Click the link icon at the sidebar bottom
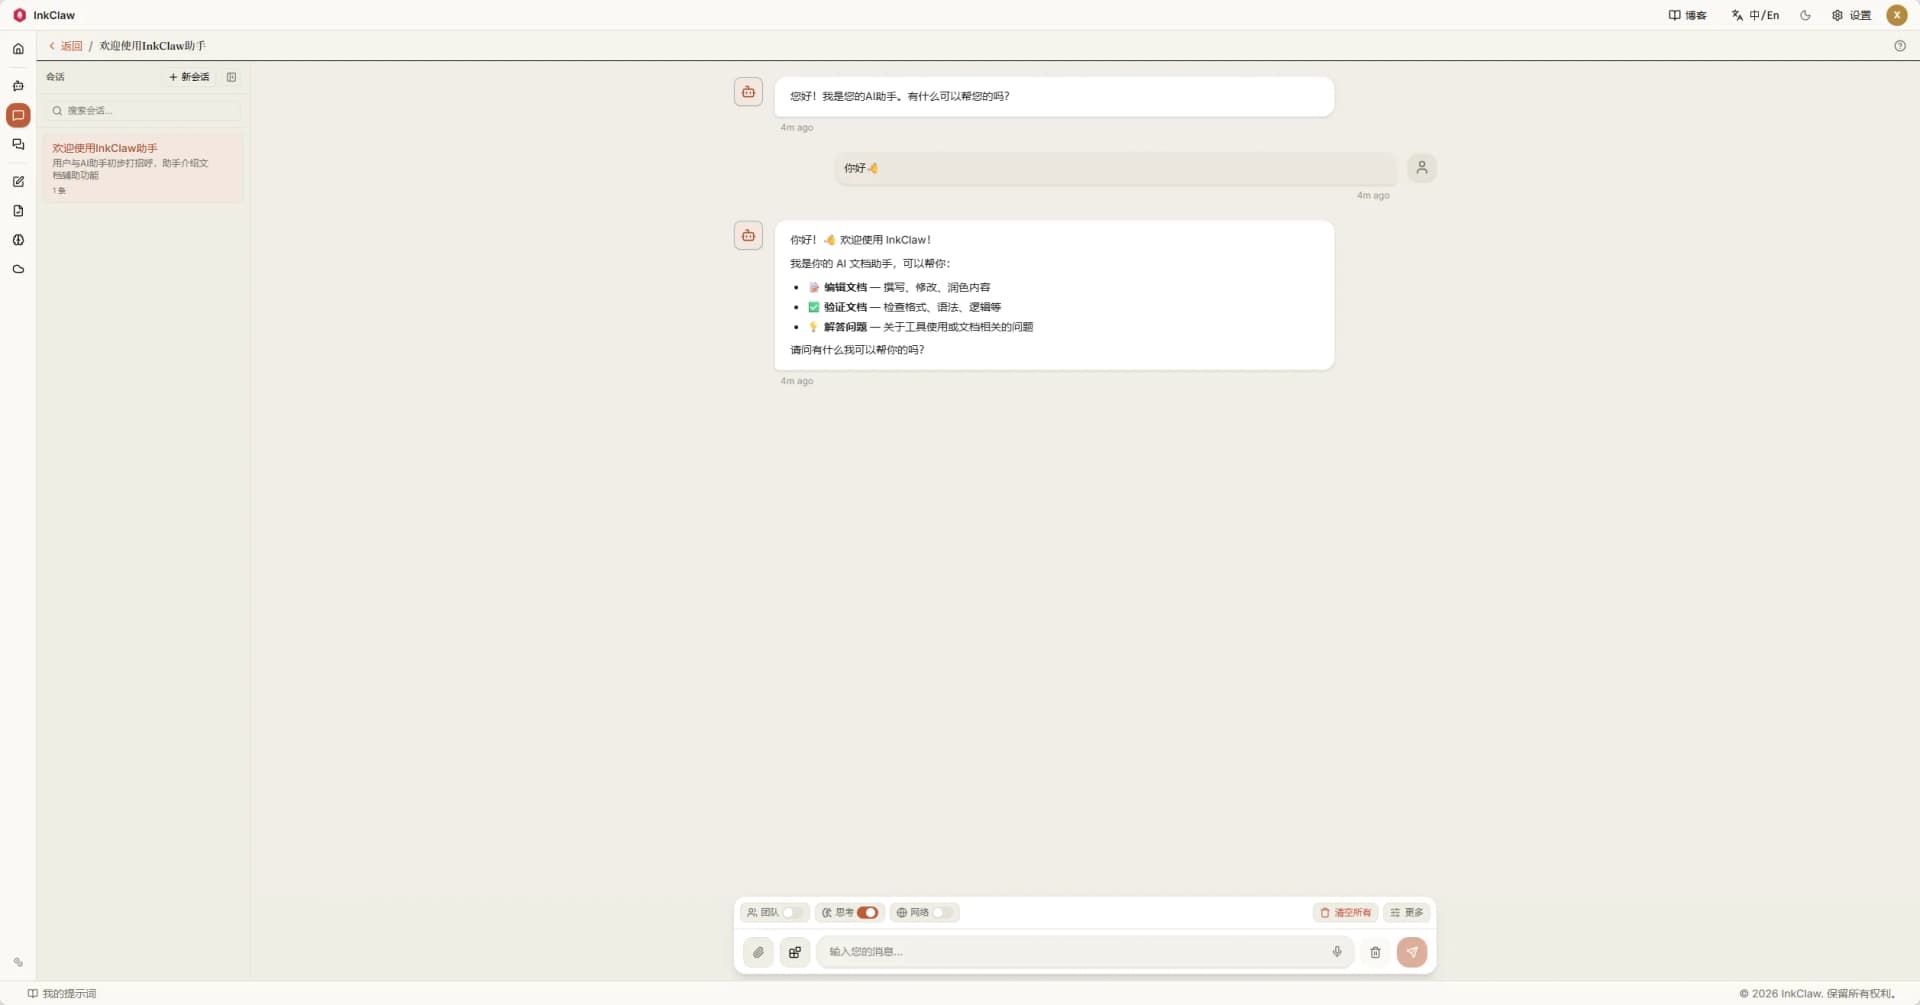 [x=18, y=962]
